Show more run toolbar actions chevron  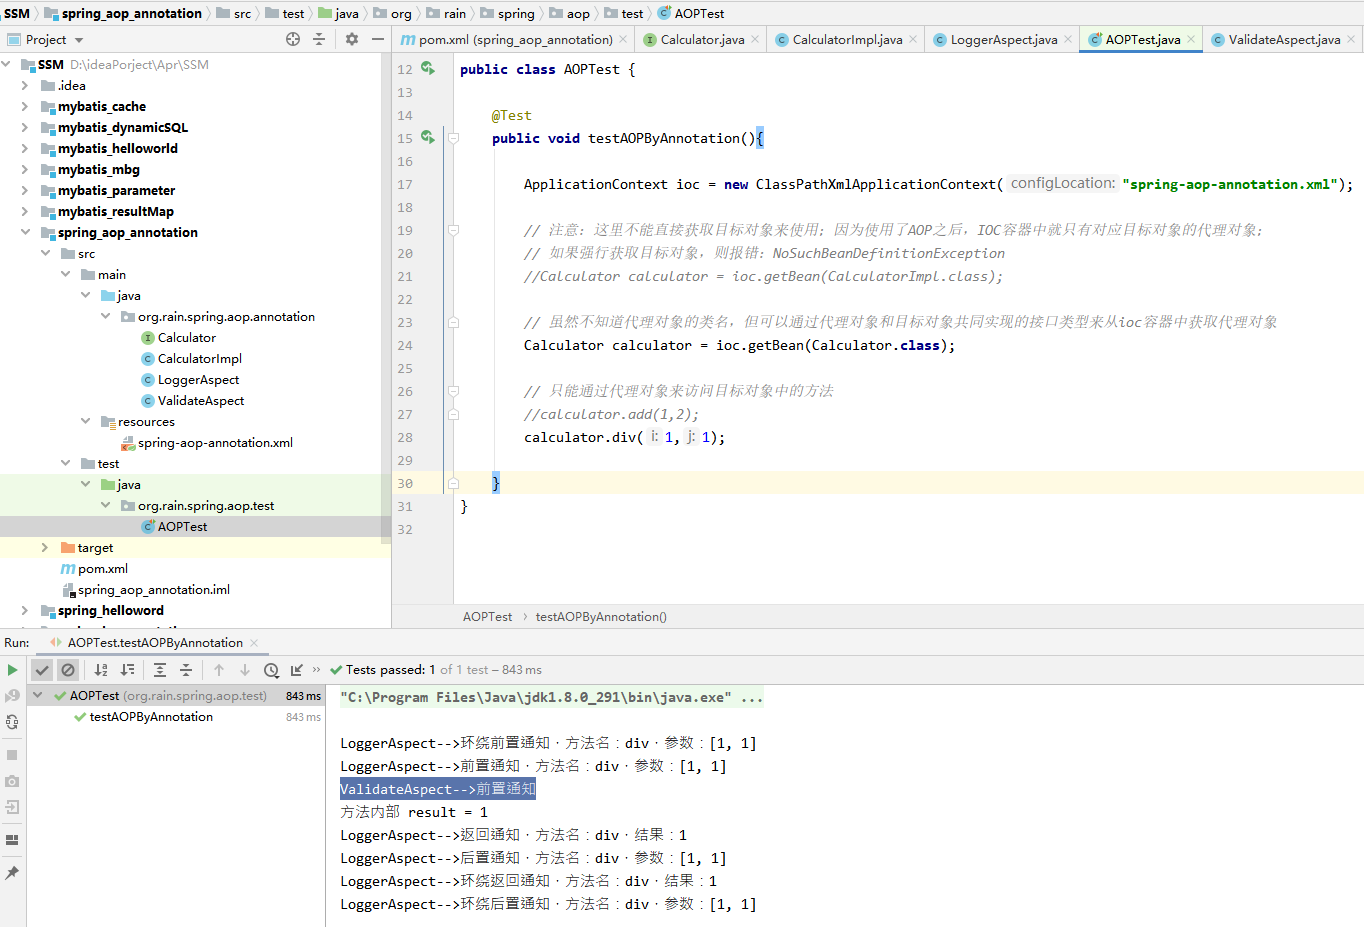coord(317,670)
